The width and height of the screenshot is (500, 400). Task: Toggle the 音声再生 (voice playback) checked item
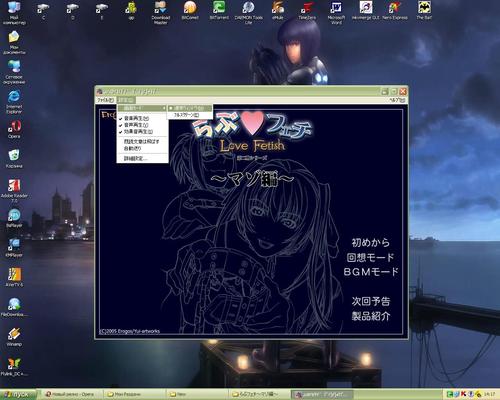click(142, 125)
